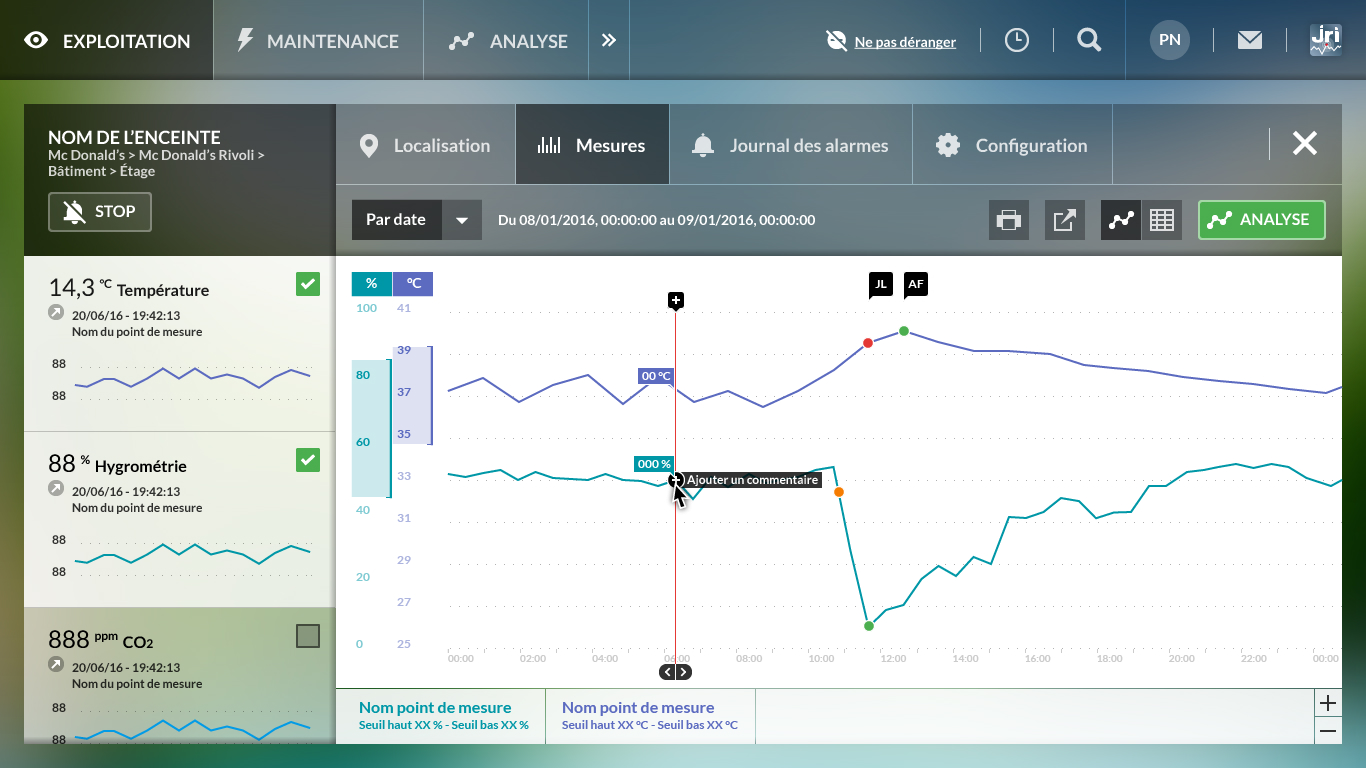Click the 888 ppm CO2 reading
The width and height of the screenshot is (1366, 768).
[101, 639]
